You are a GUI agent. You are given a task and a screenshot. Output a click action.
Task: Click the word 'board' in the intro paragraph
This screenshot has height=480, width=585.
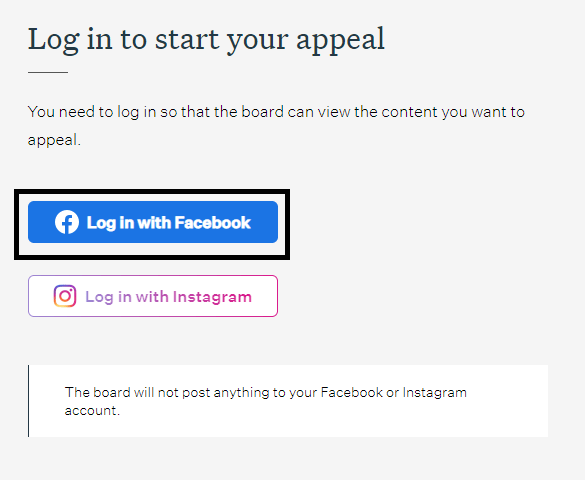tap(262, 112)
